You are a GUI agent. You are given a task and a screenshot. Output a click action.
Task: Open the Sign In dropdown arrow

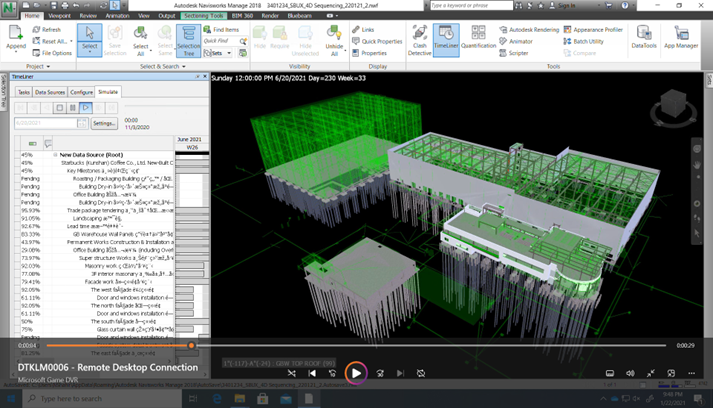[x=598, y=5]
